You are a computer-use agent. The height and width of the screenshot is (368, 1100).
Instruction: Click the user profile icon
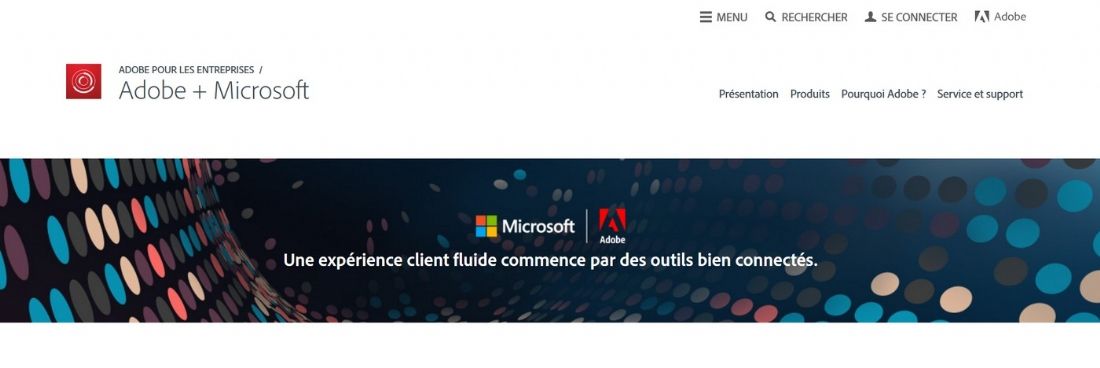(x=870, y=17)
